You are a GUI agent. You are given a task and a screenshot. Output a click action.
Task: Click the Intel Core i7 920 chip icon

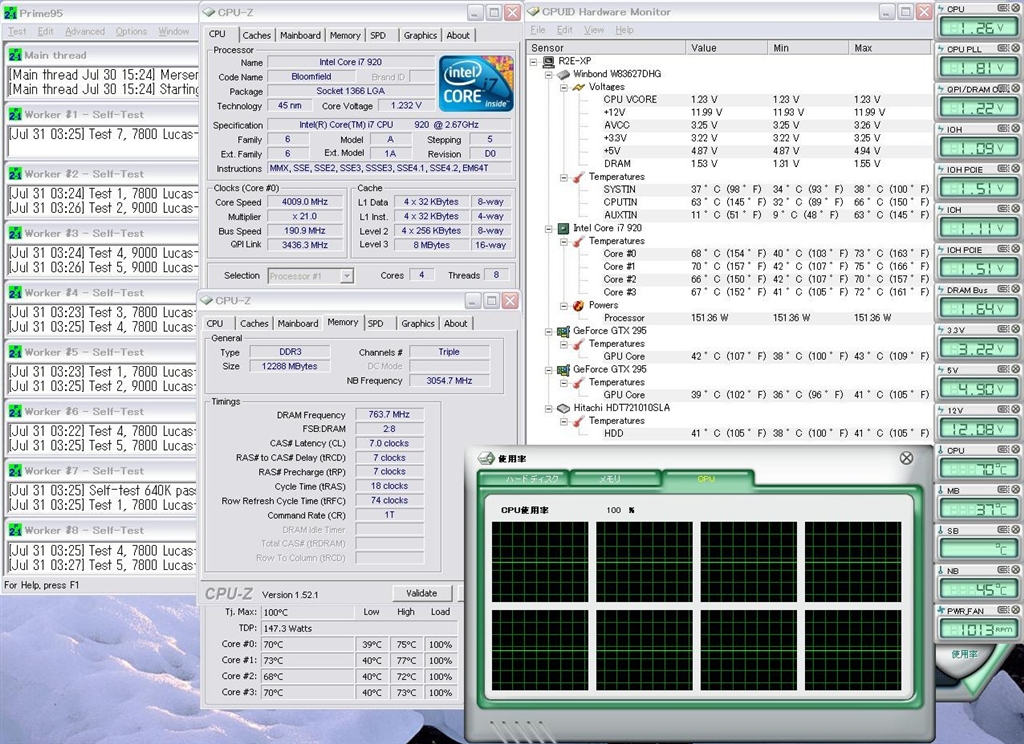click(x=563, y=228)
